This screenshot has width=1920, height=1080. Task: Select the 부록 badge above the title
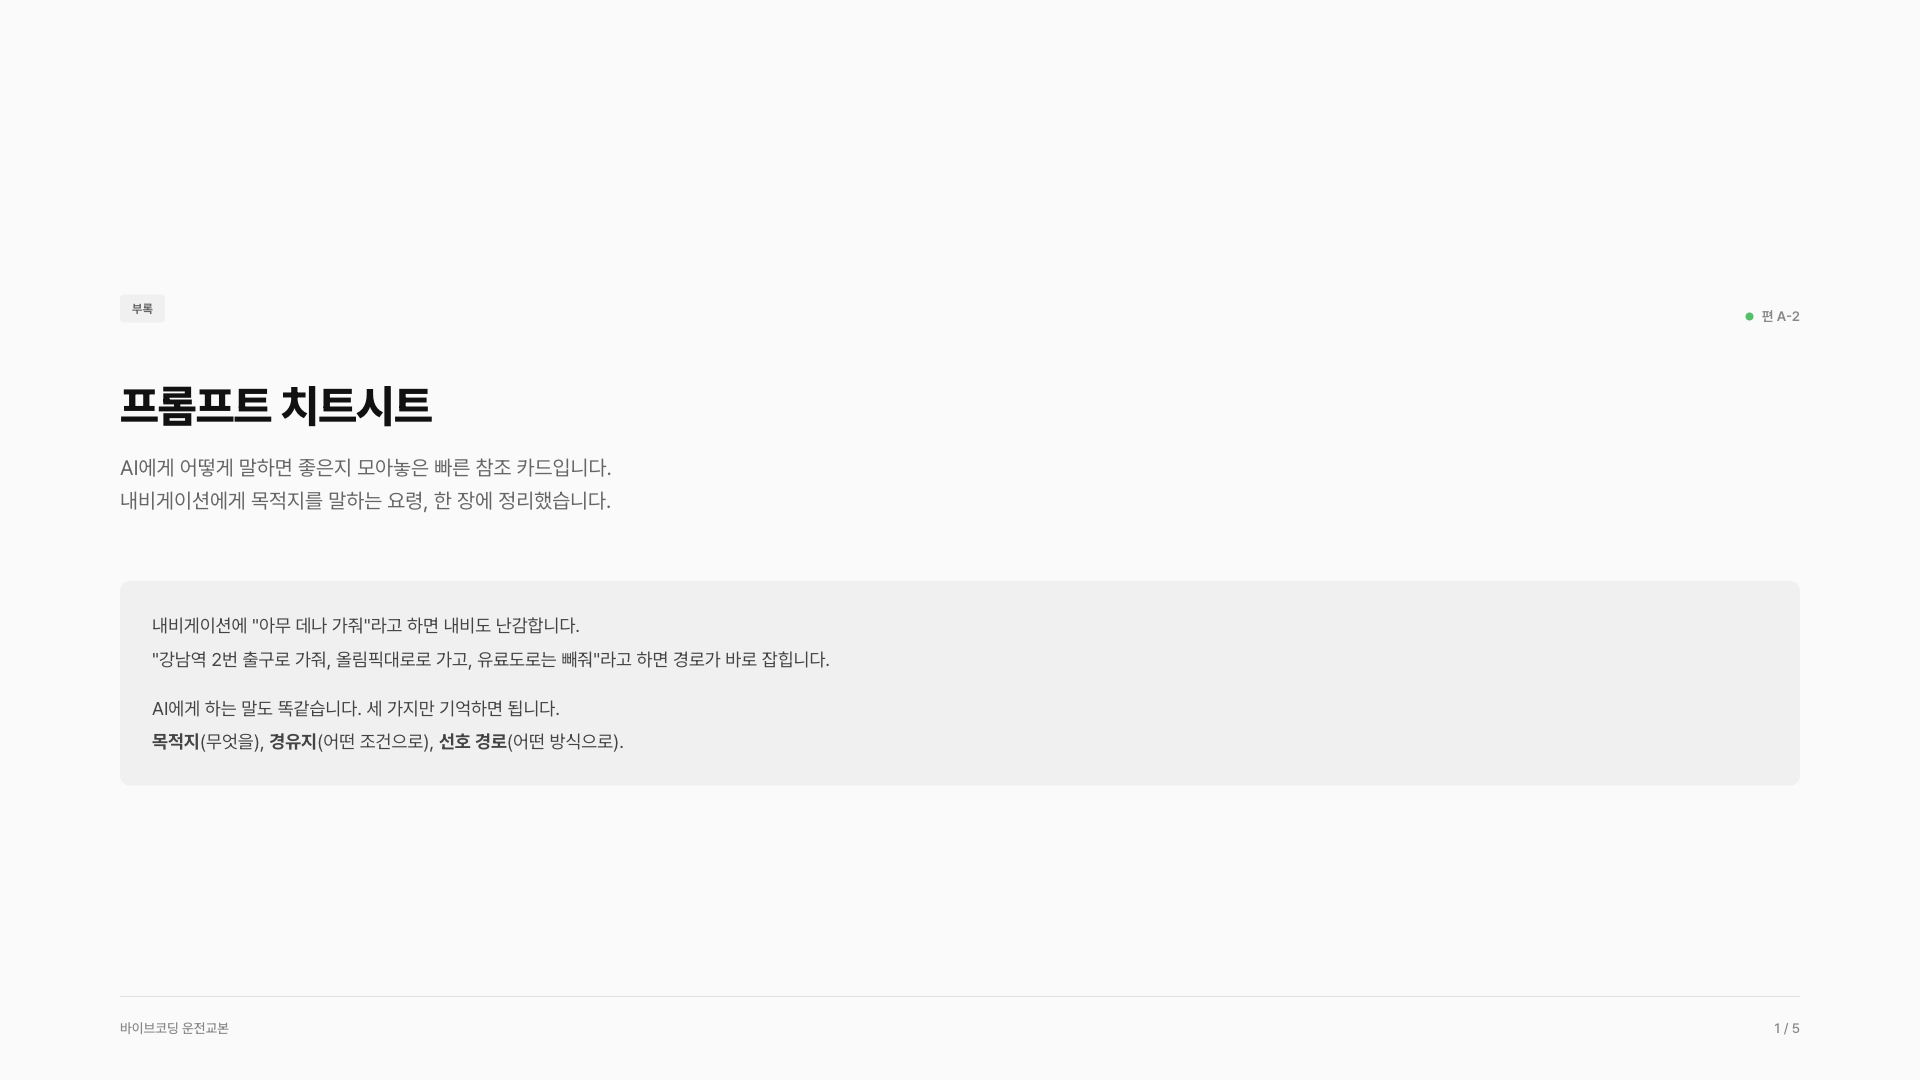click(x=142, y=309)
